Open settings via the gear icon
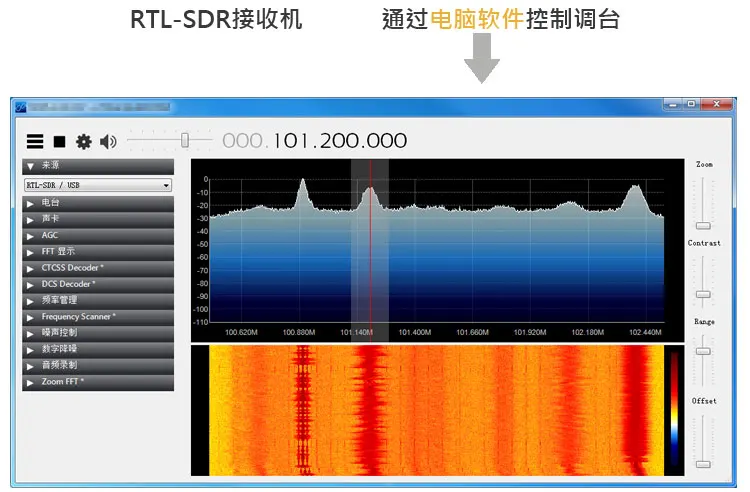The height and width of the screenshot is (492, 750). point(84,142)
